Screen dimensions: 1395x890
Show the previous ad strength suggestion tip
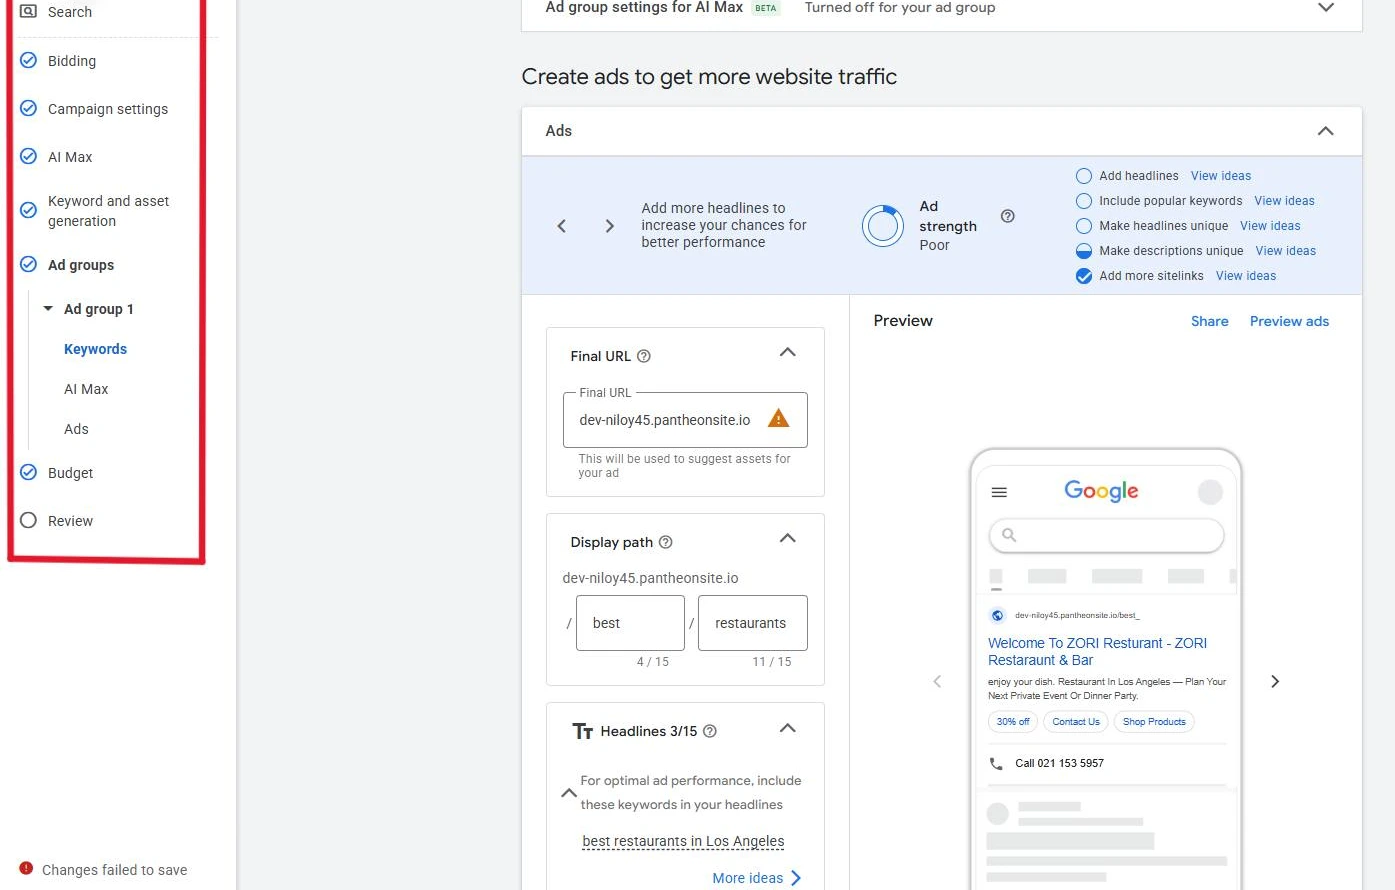pos(562,226)
